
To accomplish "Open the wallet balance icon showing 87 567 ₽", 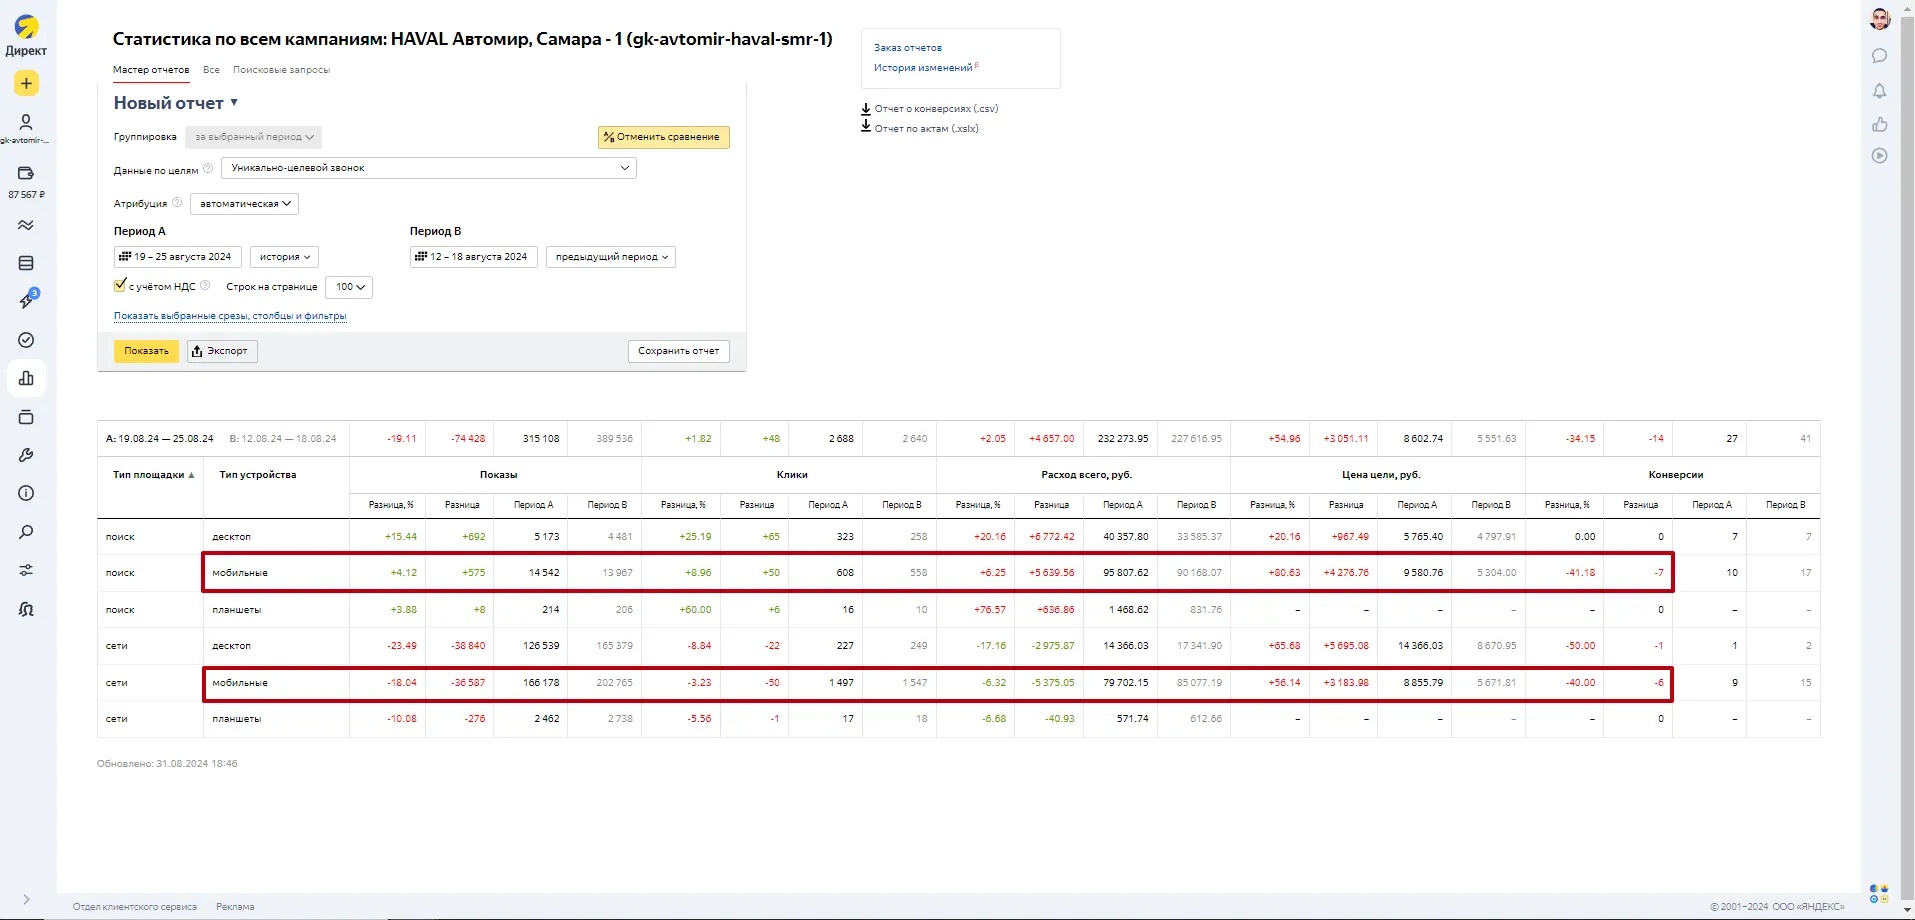I will 26,174.
